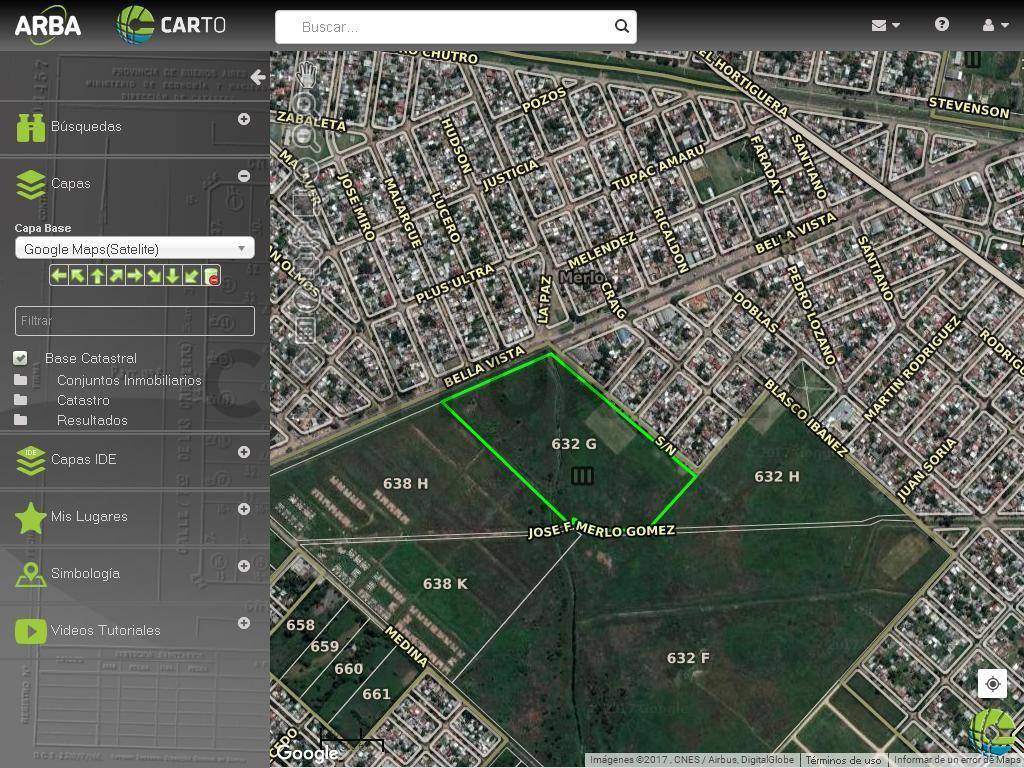Click the Términos de uso link
This screenshot has height=768, width=1024.
click(843, 760)
